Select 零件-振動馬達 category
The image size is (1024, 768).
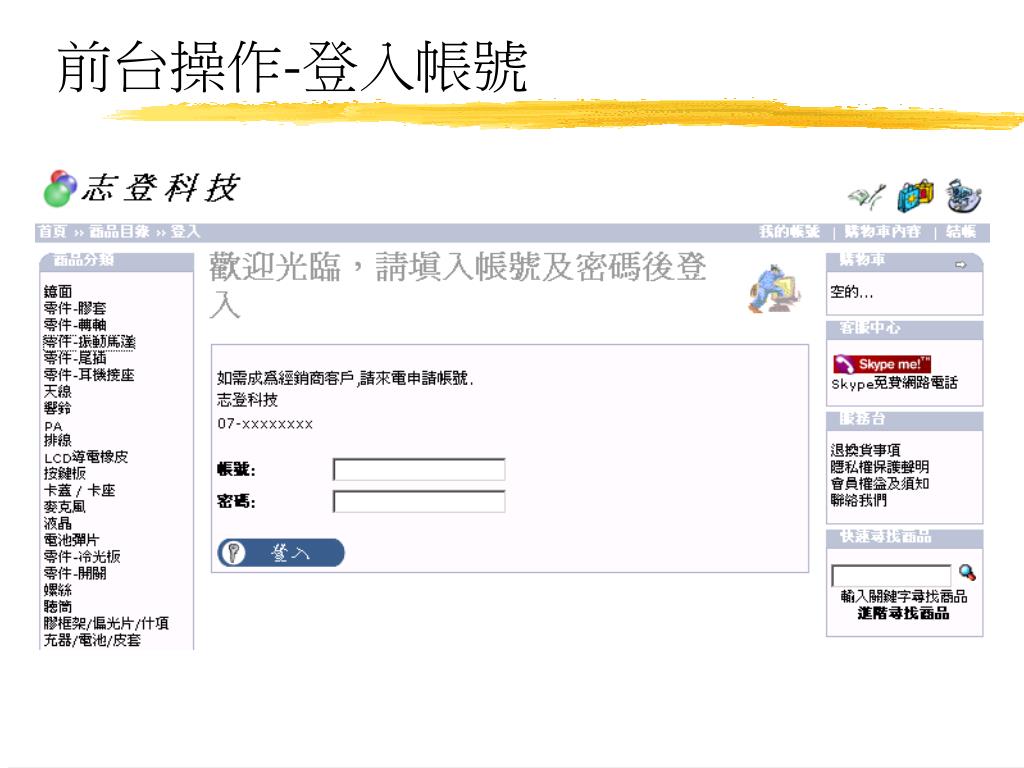pos(89,342)
